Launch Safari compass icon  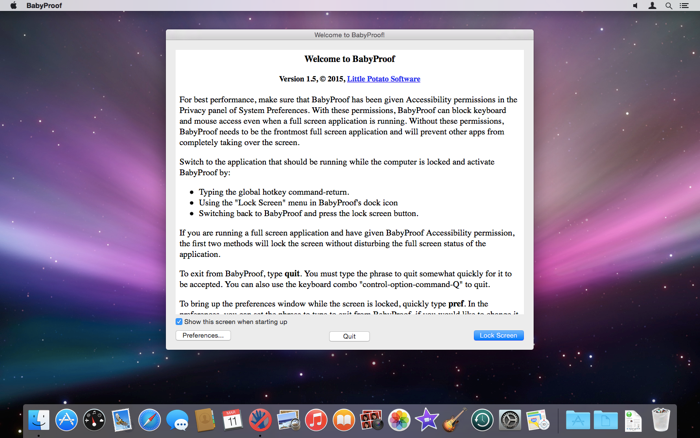[149, 420]
